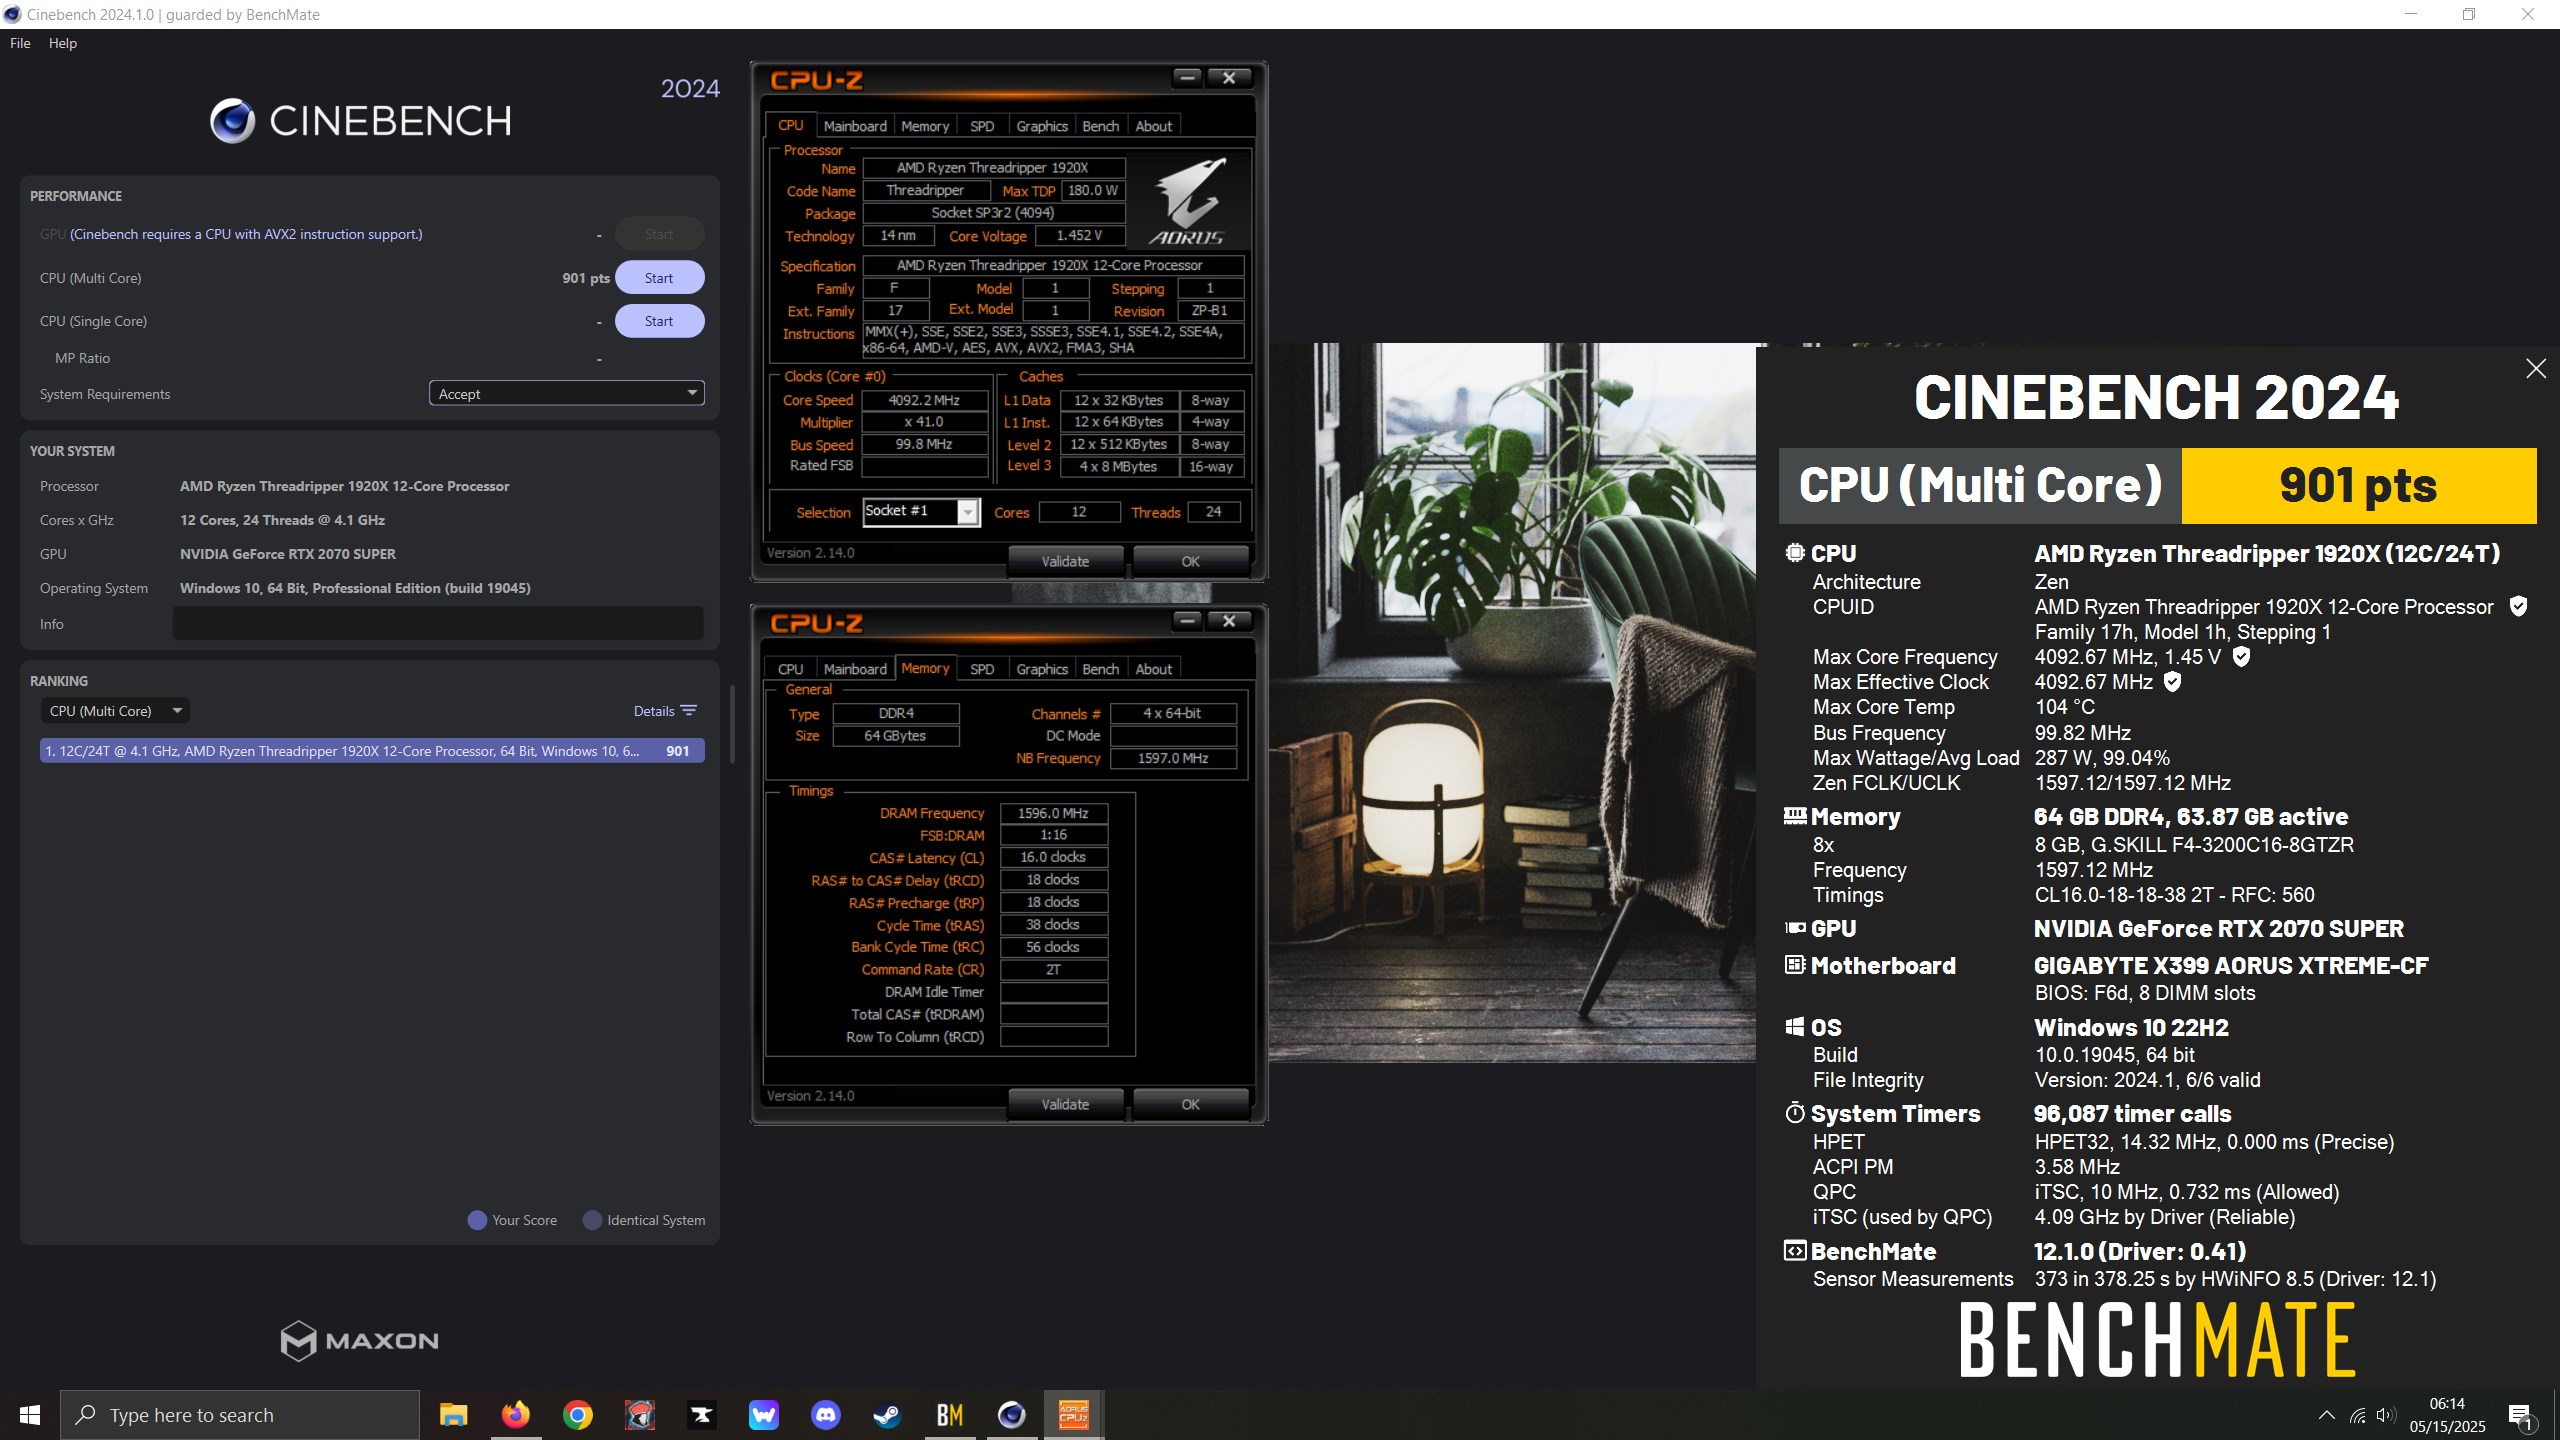Open the Socket #1 selection dropdown
This screenshot has height=1440, width=2560.
click(x=920, y=512)
